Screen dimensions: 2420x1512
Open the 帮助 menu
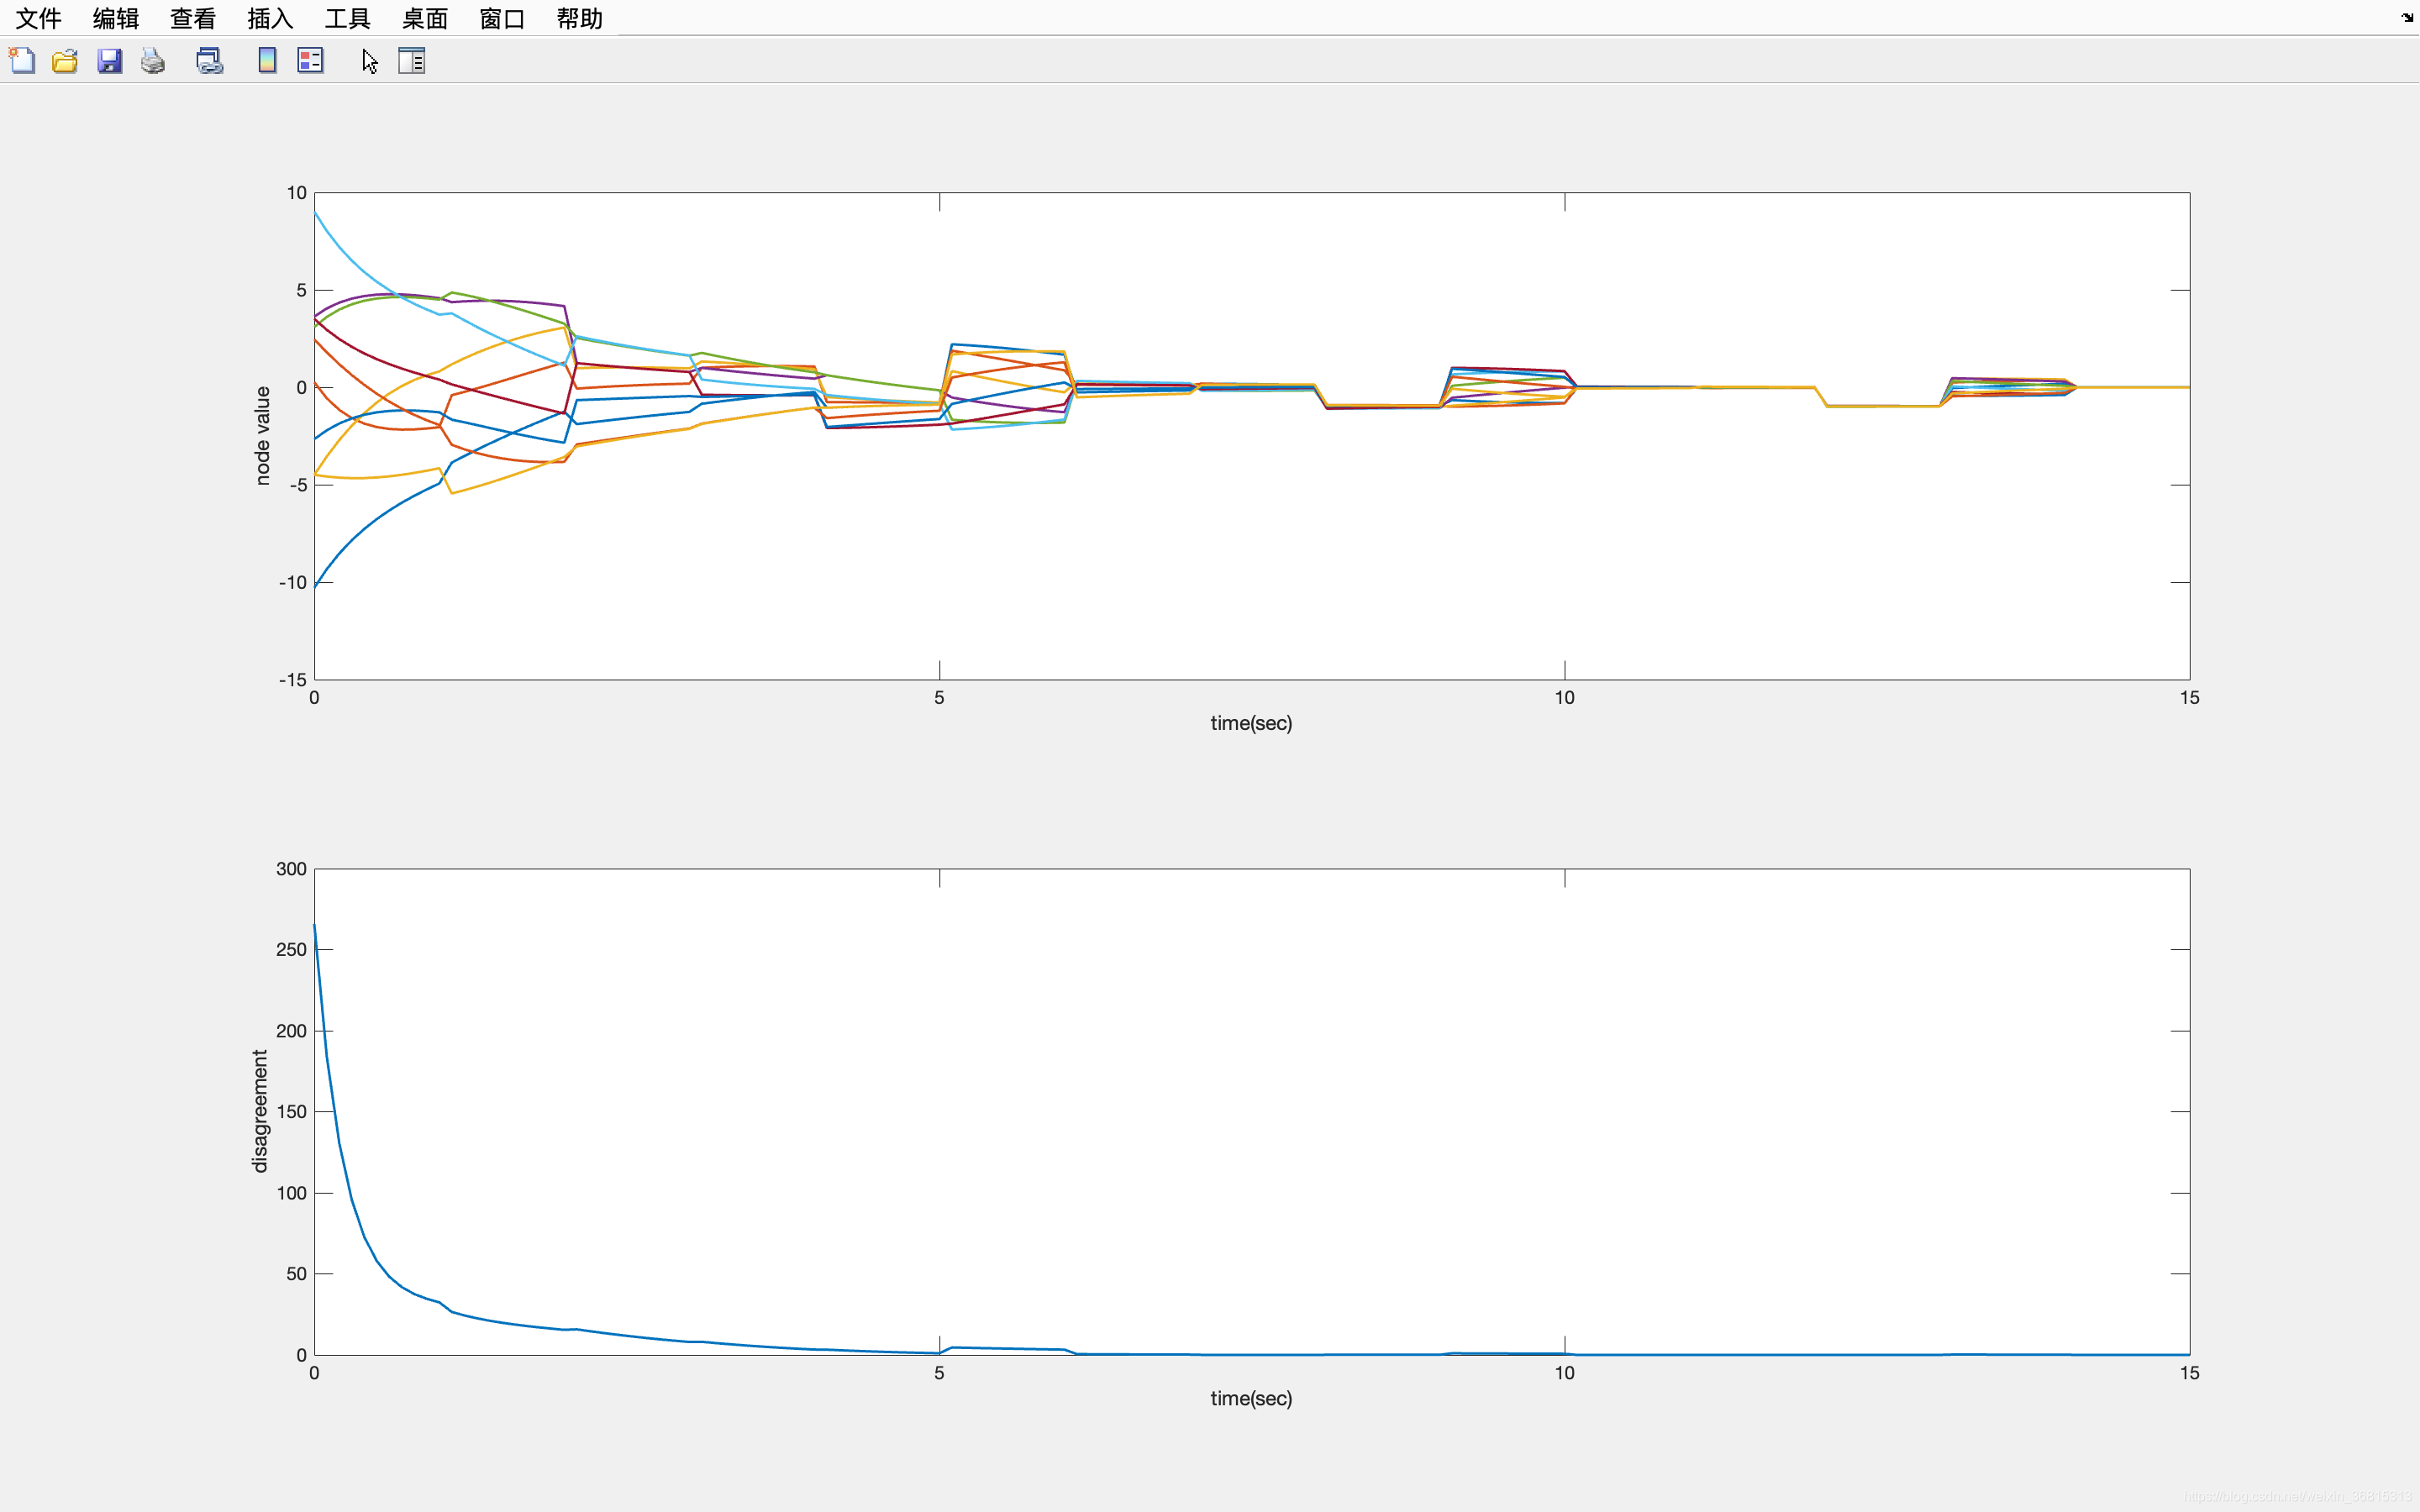click(x=579, y=18)
